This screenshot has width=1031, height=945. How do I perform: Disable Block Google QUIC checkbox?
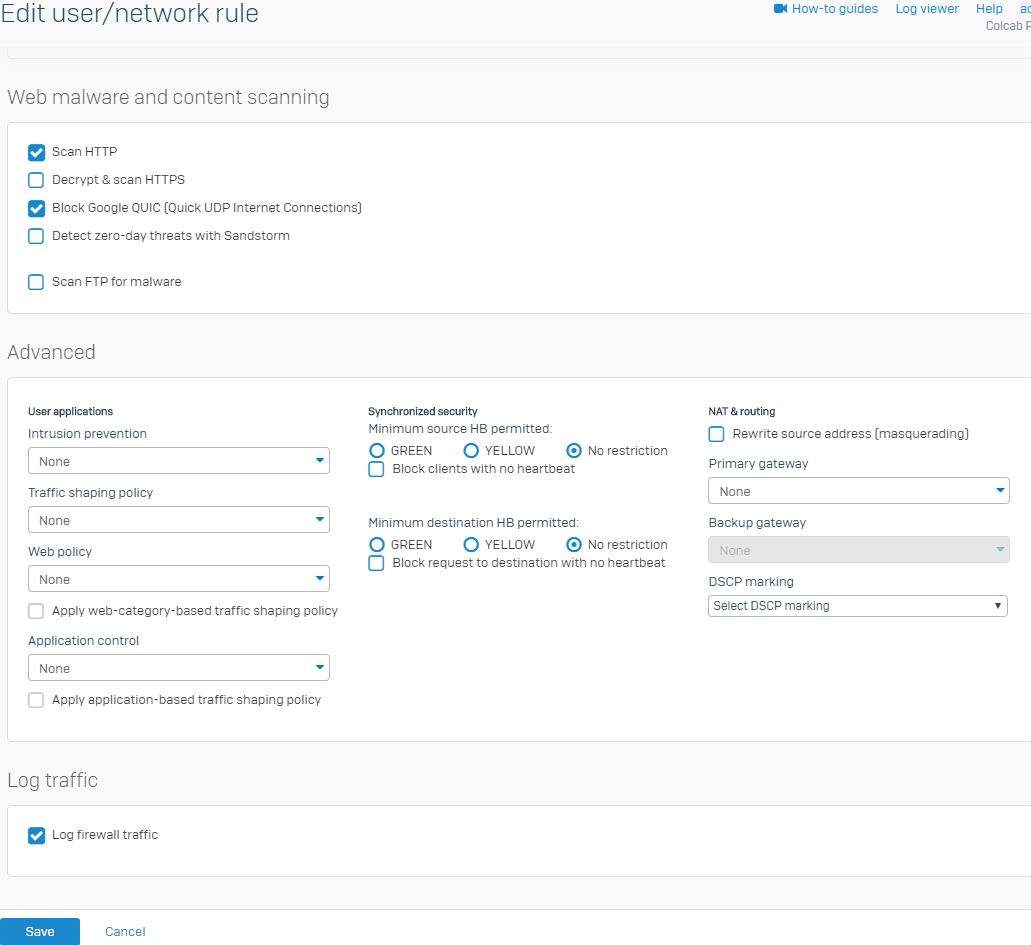pos(36,208)
